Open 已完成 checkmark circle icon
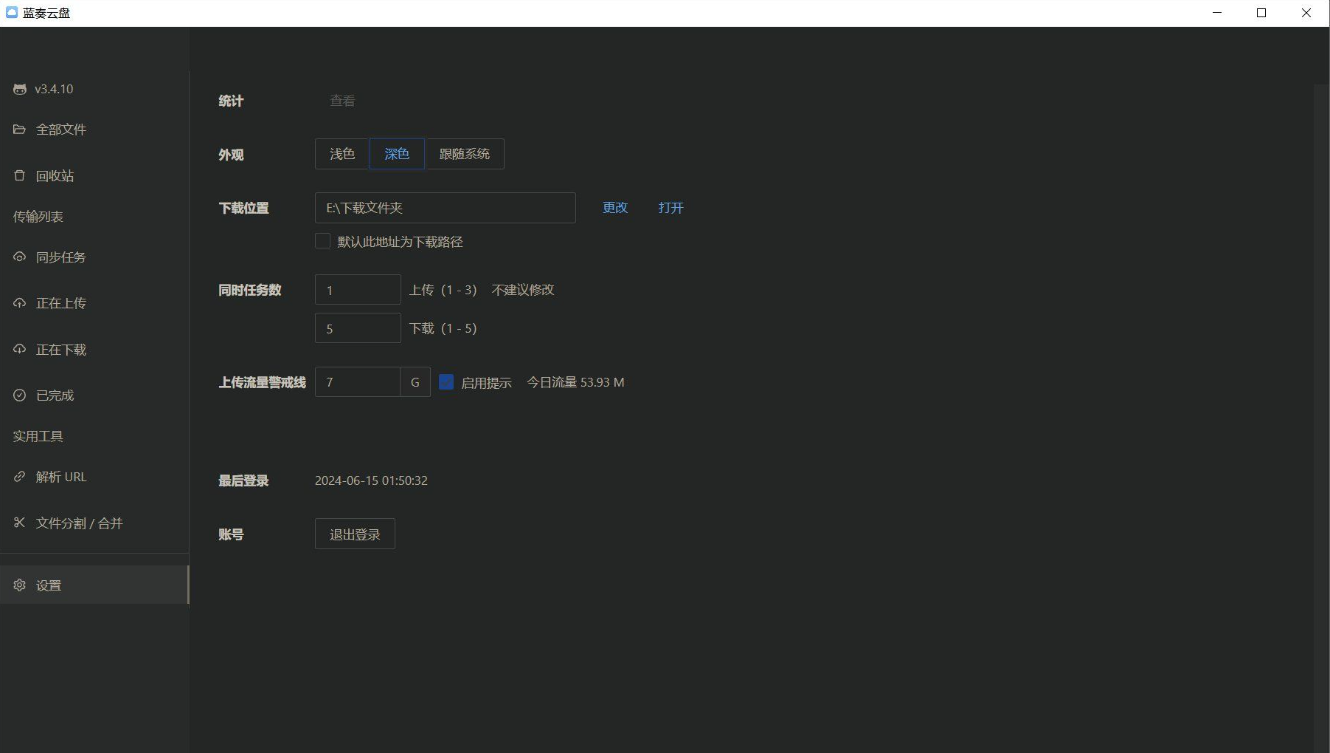The height and width of the screenshot is (753, 1330). [x=19, y=396]
